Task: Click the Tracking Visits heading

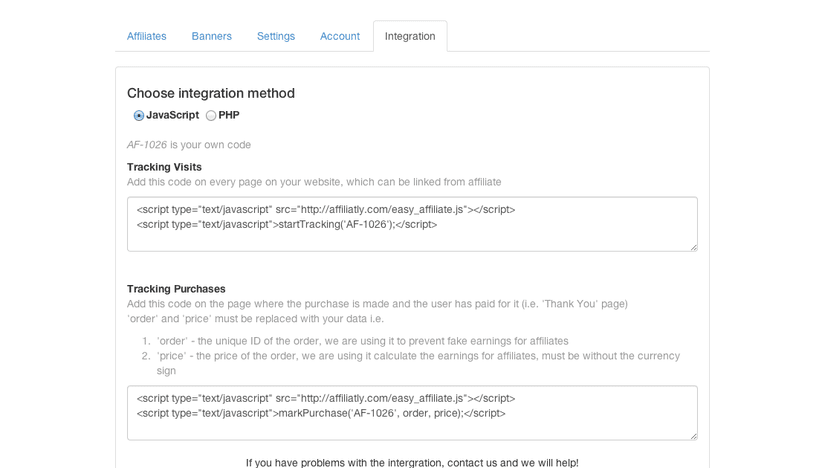Action: pos(164,167)
